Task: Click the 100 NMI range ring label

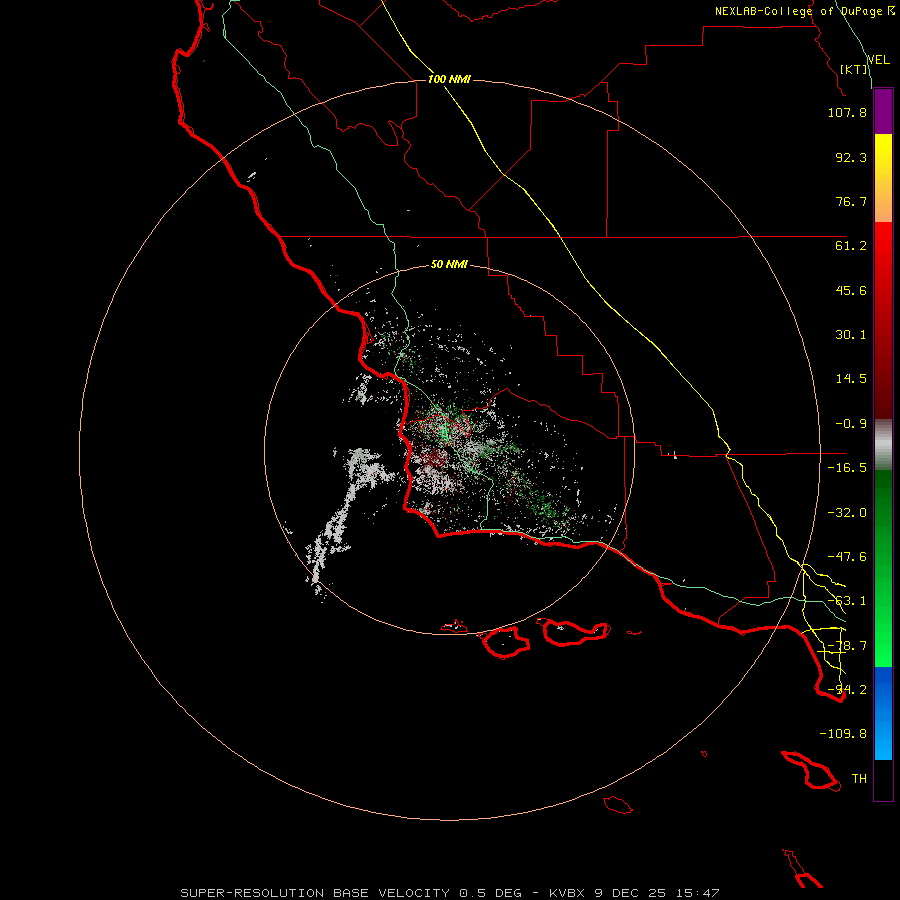Action: (x=449, y=79)
